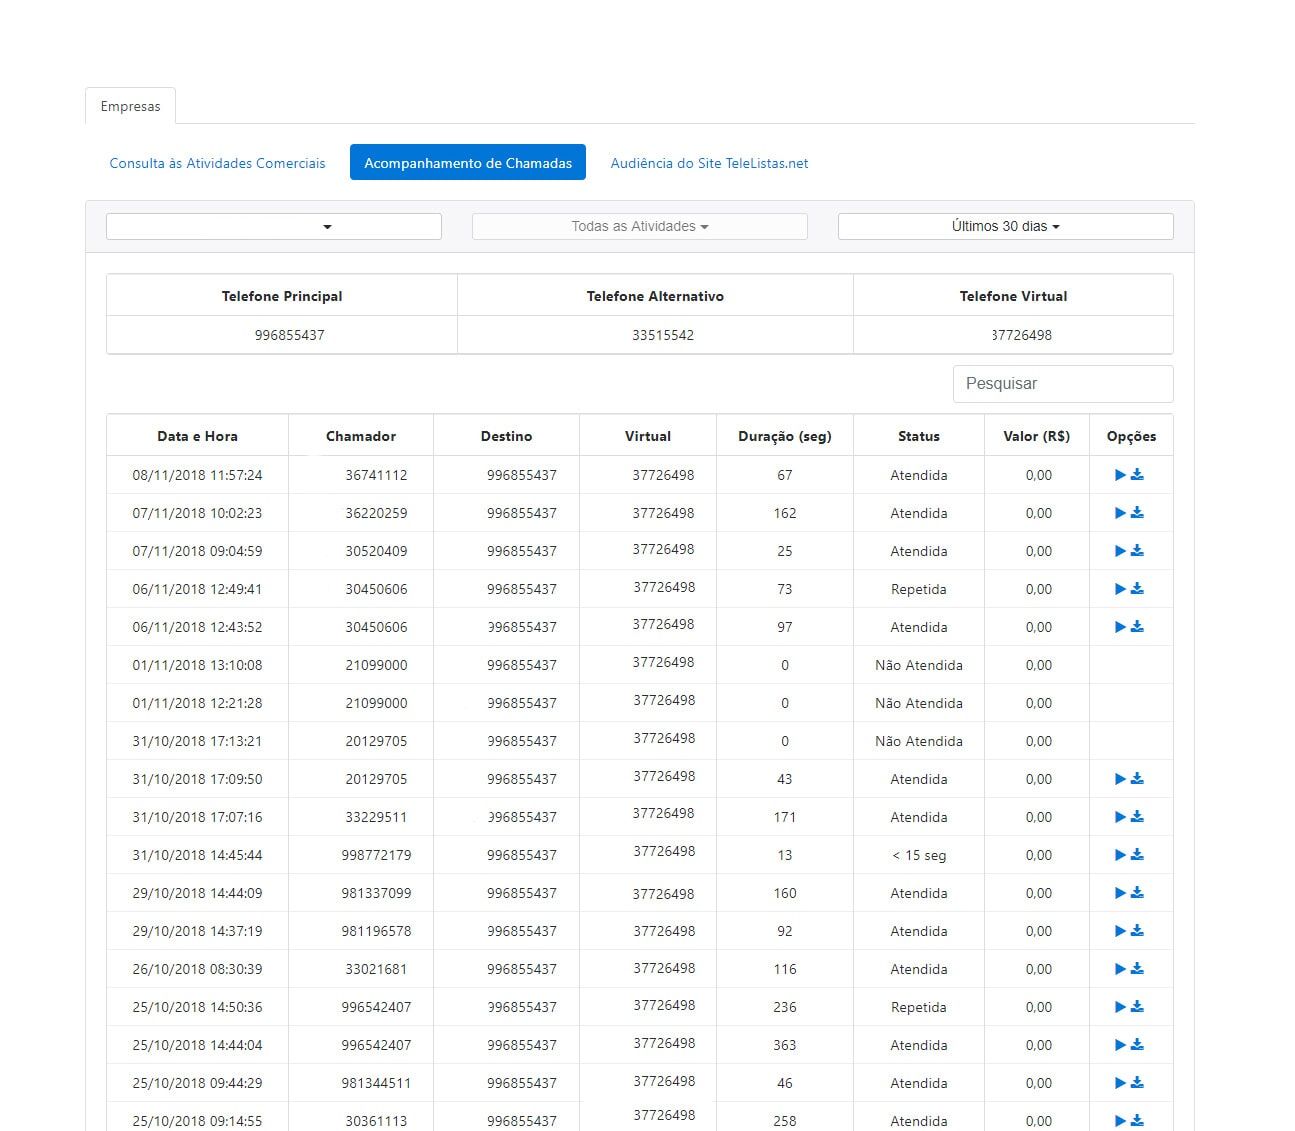
Task: Go to Audiência do Site TeleListas.net
Action: [x=709, y=163]
